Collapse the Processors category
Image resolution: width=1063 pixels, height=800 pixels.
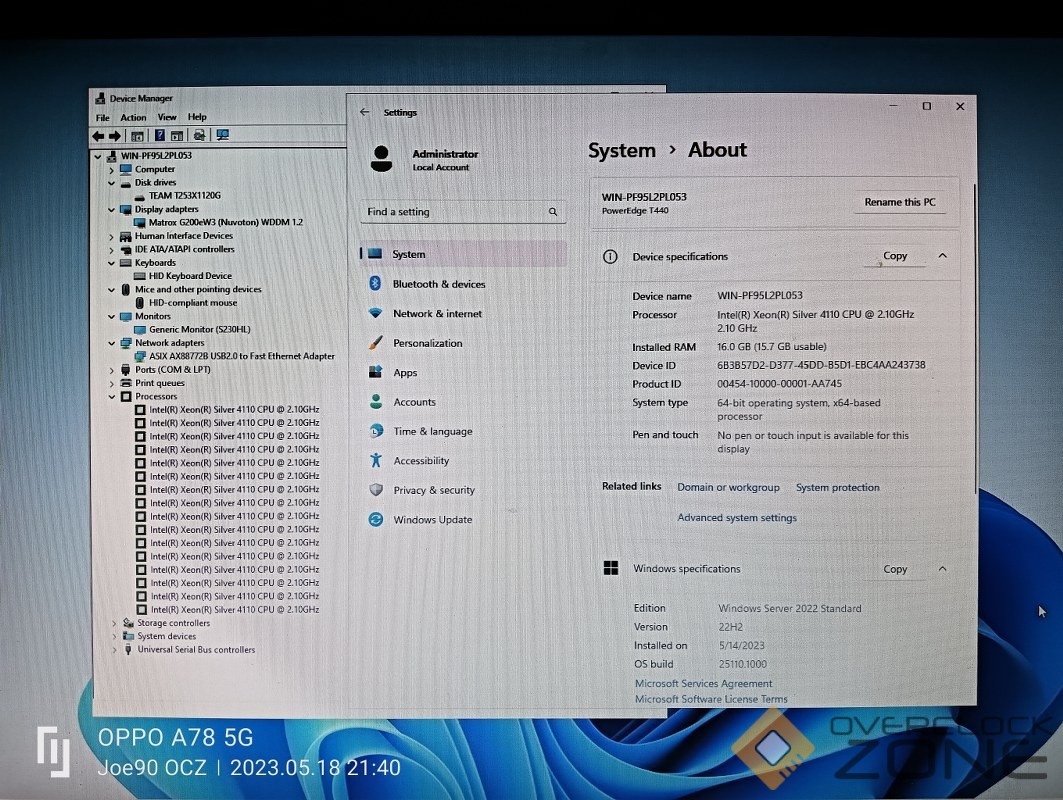[111, 397]
